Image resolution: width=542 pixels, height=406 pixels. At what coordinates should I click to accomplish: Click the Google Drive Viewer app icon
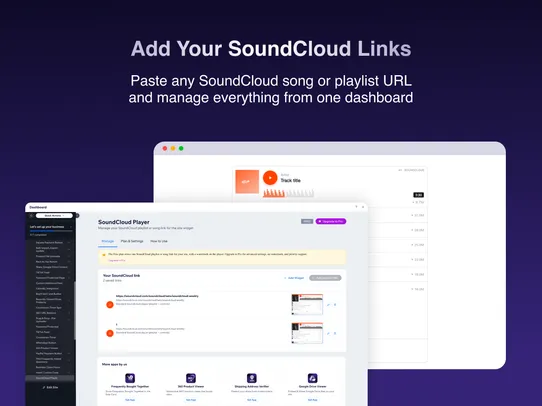(312, 378)
